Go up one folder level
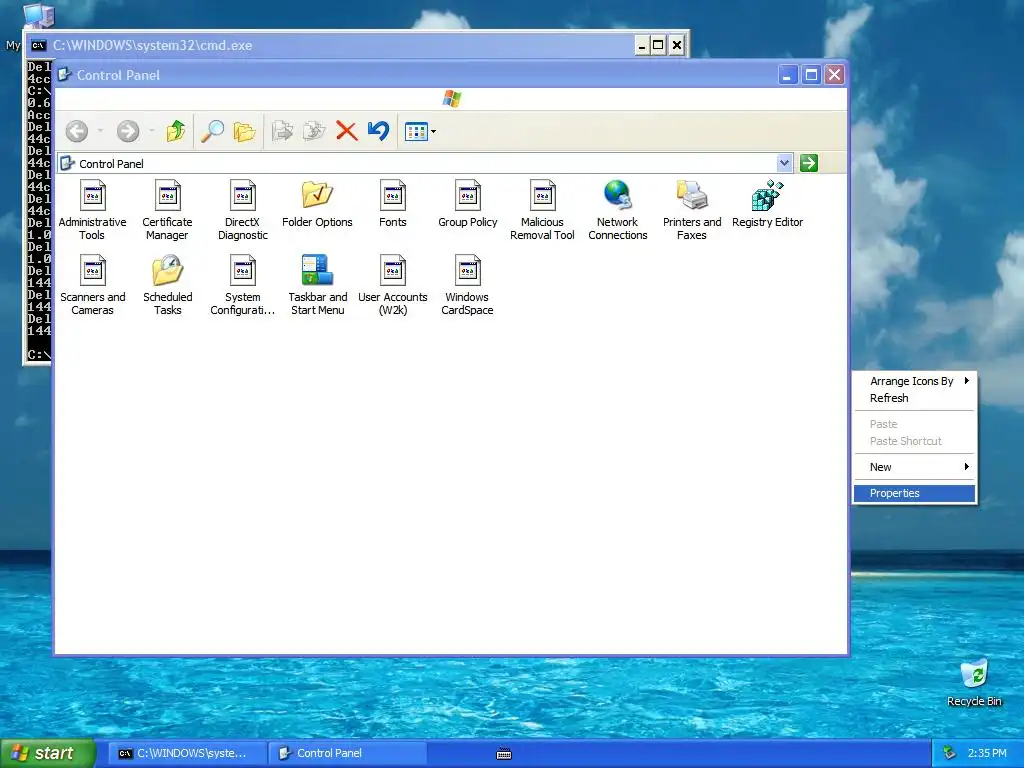The height and width of the screenshot is (768, 1024). 175,131
